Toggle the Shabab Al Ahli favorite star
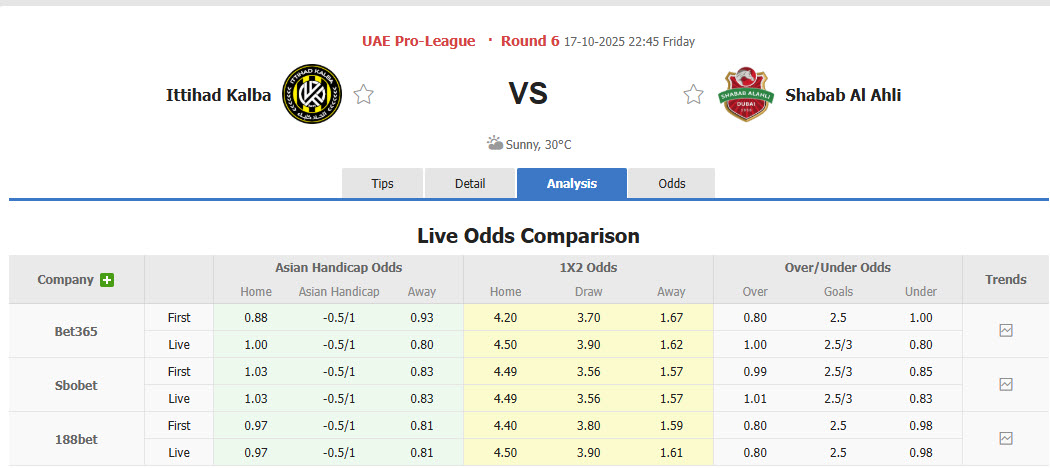The height and width of the screenshot is (468, 1050). tap(693, 95)
